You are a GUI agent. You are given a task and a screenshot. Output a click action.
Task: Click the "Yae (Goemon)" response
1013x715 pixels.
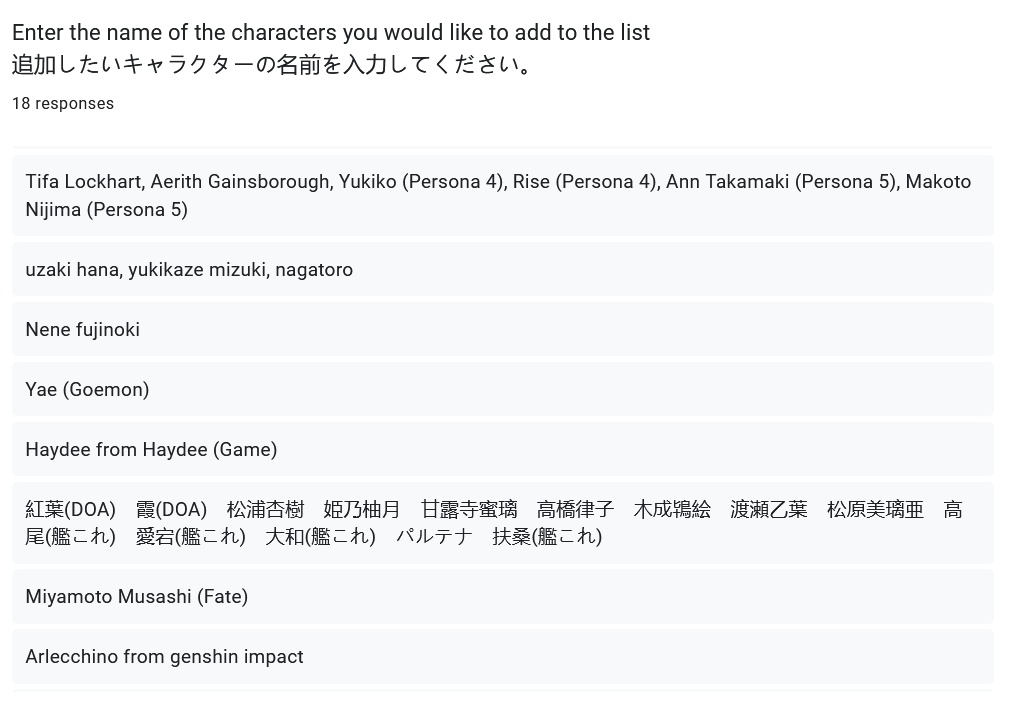87,390
